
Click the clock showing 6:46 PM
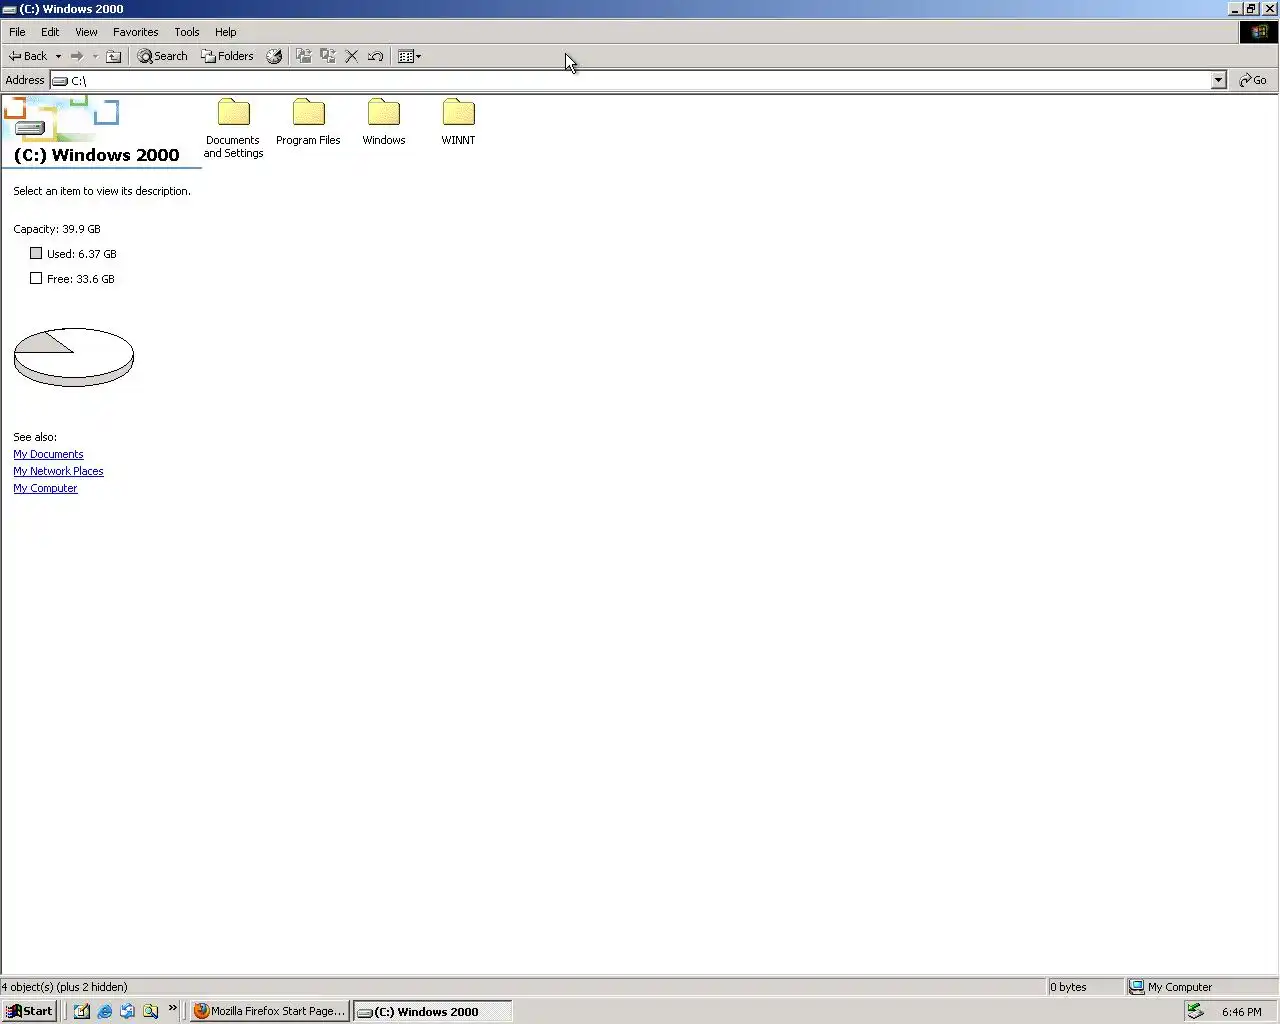pos(1242,1012)
